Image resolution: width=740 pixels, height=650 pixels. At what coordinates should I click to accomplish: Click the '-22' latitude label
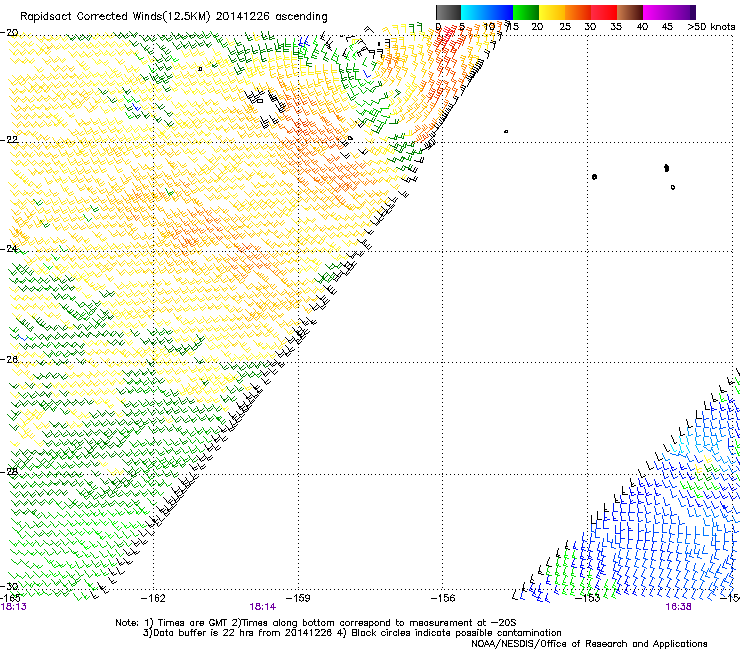tap(9, 139)
